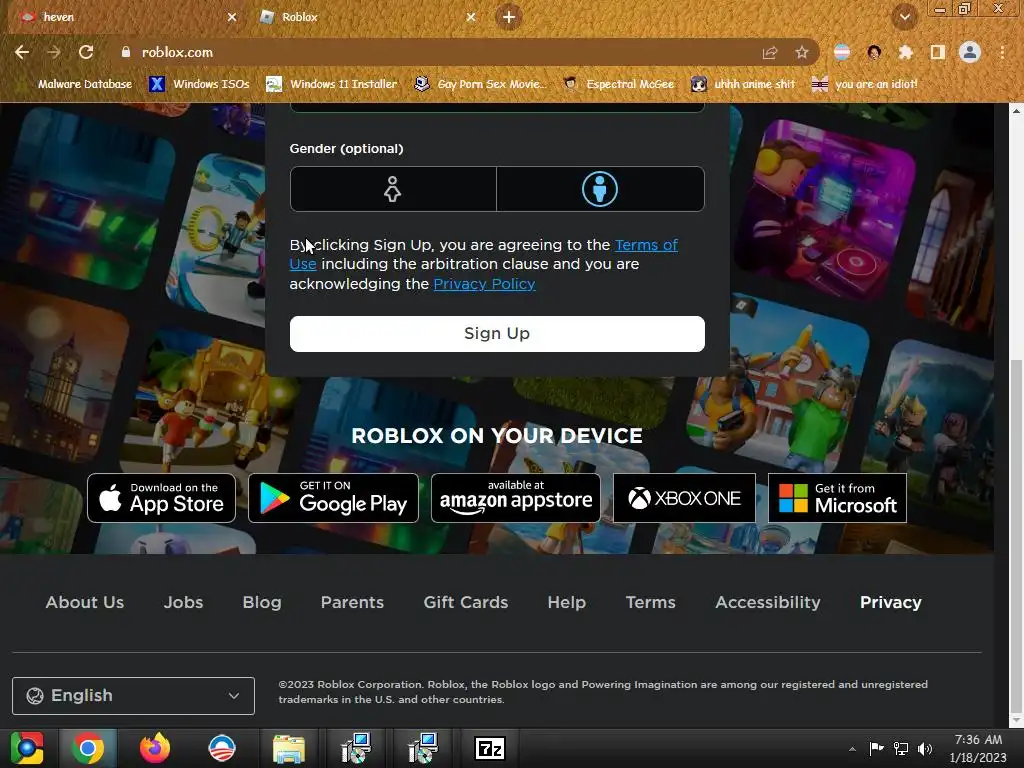Open About Us footer link

[x=85, y=602]
